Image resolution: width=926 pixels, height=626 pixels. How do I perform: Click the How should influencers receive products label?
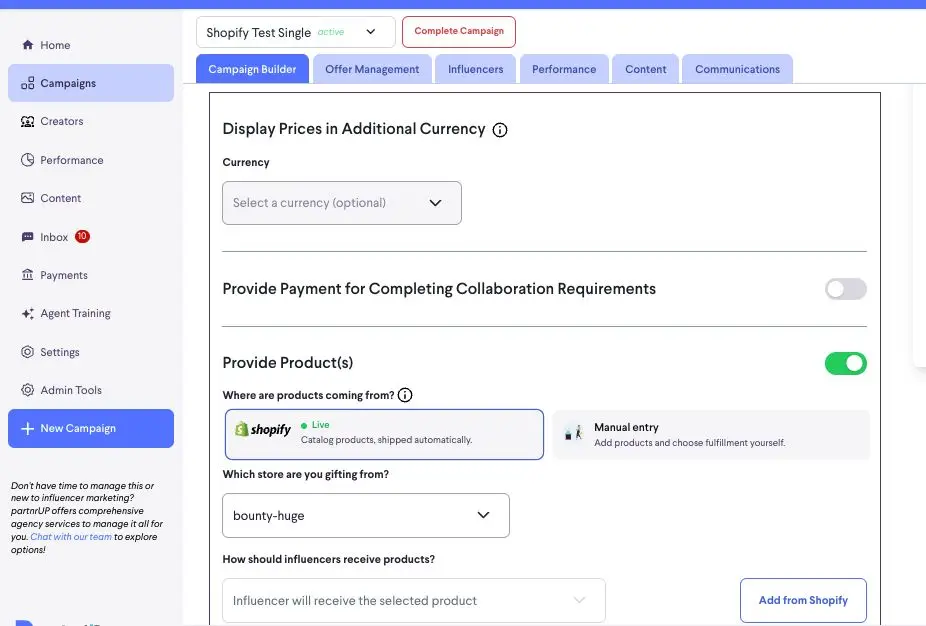click(328, 559)
